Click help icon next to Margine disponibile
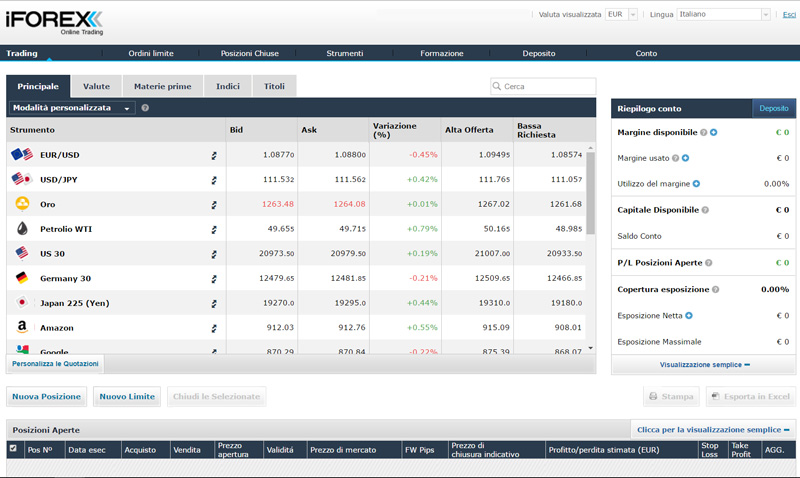The image size is (800, 478). [704, 132]
